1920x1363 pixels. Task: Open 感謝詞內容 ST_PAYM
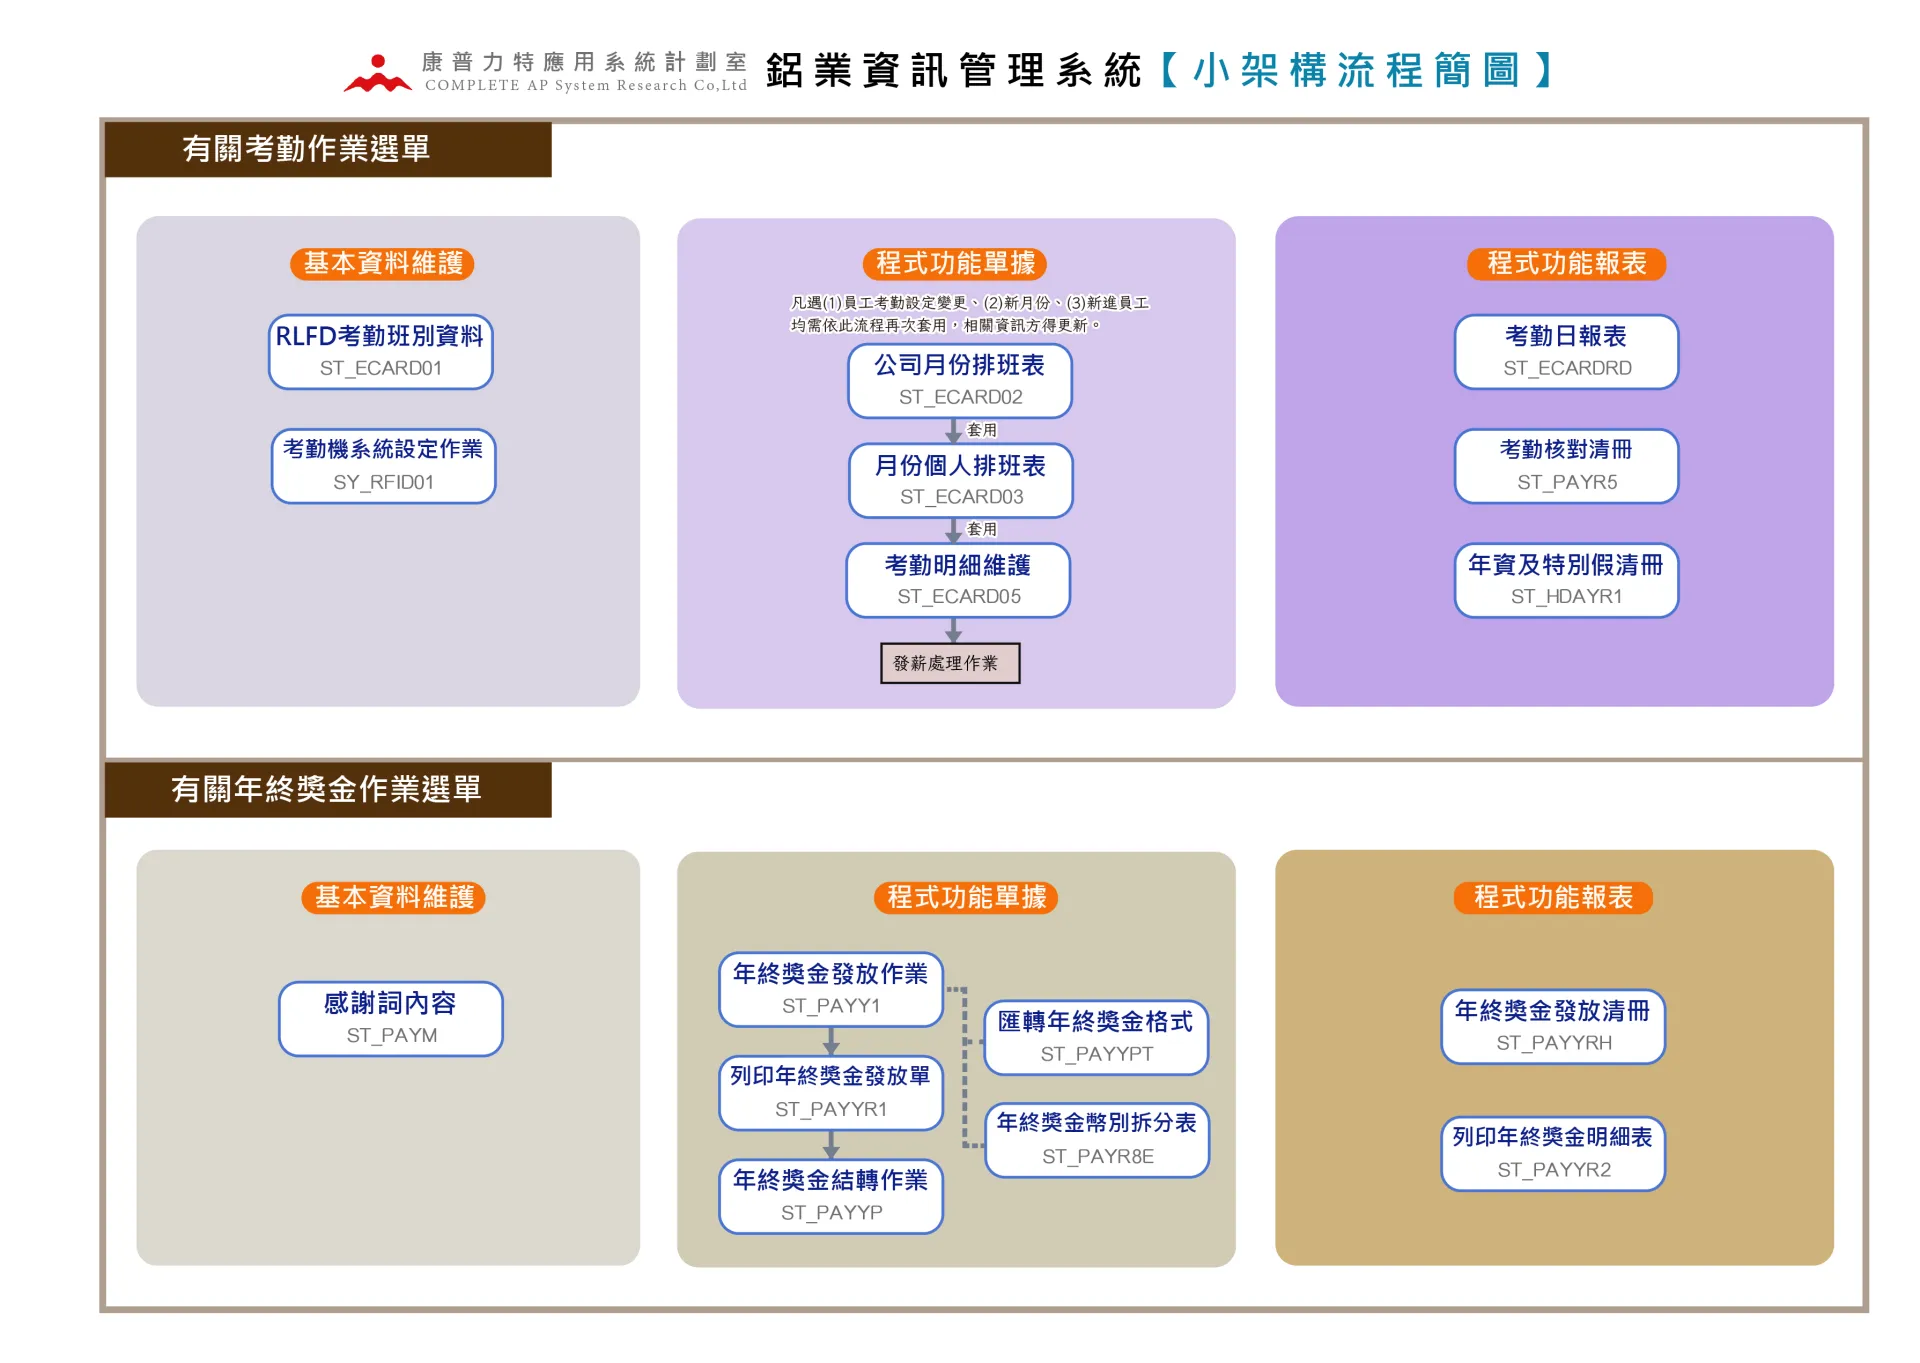pyautogui.click(x=391, y=1018)
